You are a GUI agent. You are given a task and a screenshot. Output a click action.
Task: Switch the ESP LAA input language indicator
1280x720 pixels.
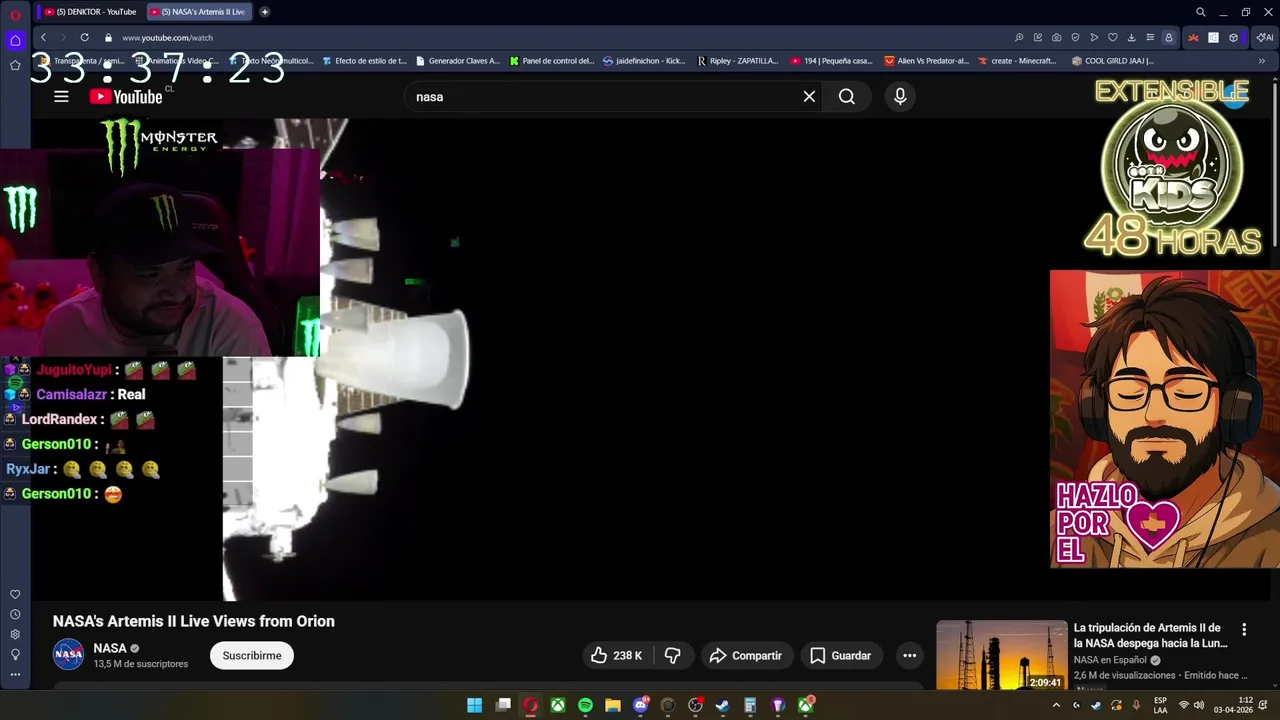[1161, 705]
